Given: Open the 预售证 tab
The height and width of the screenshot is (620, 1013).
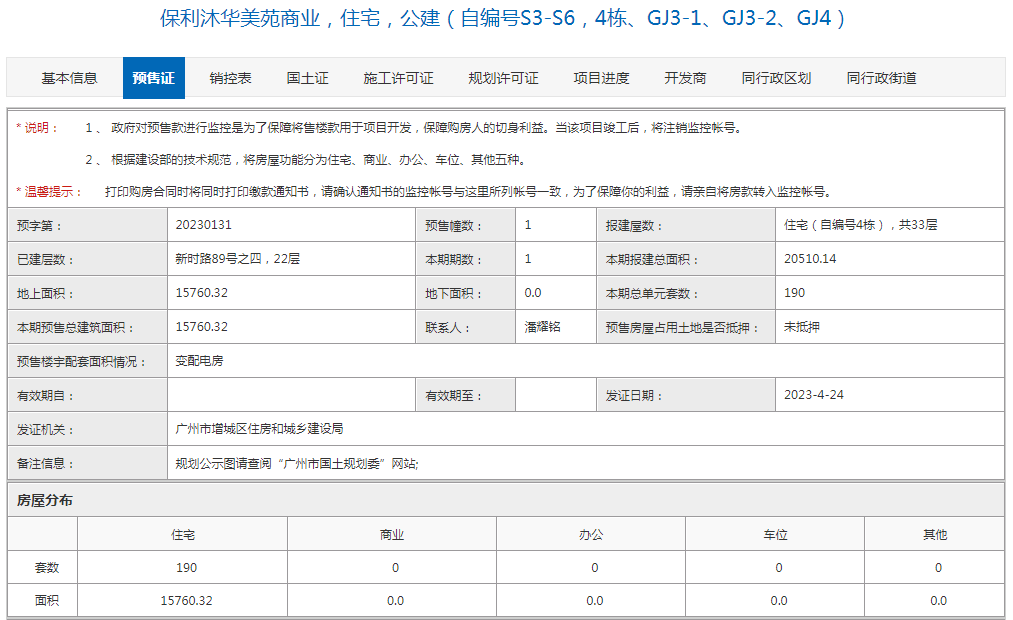Looking at the screenshot, I should (x=152, y=77).
